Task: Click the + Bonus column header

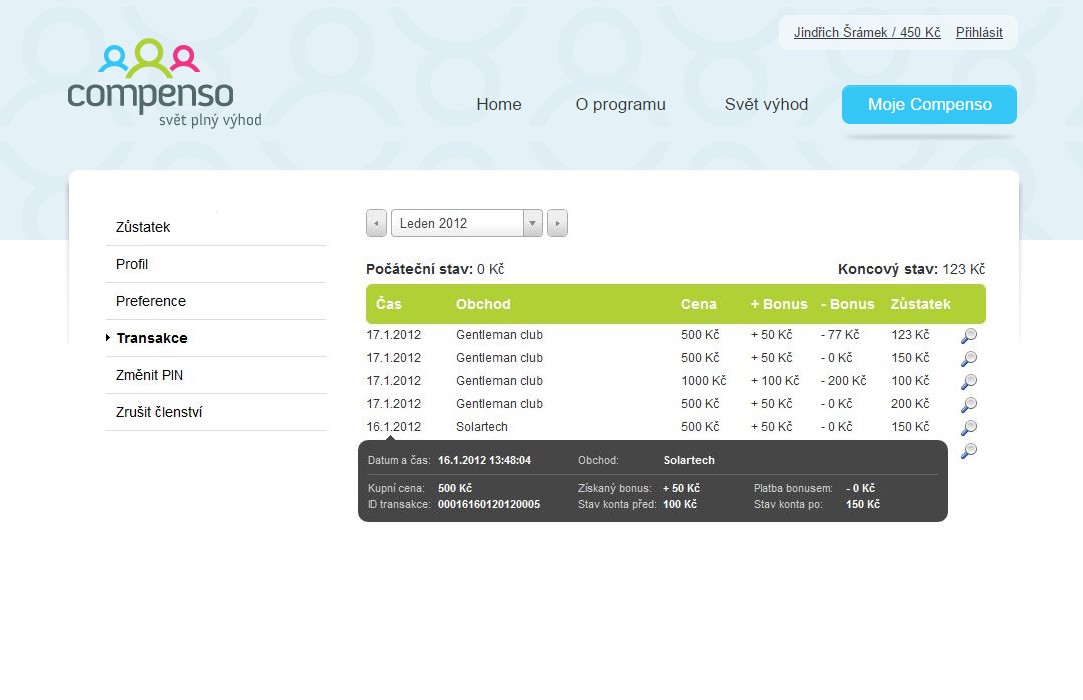Action: [779, 304]
